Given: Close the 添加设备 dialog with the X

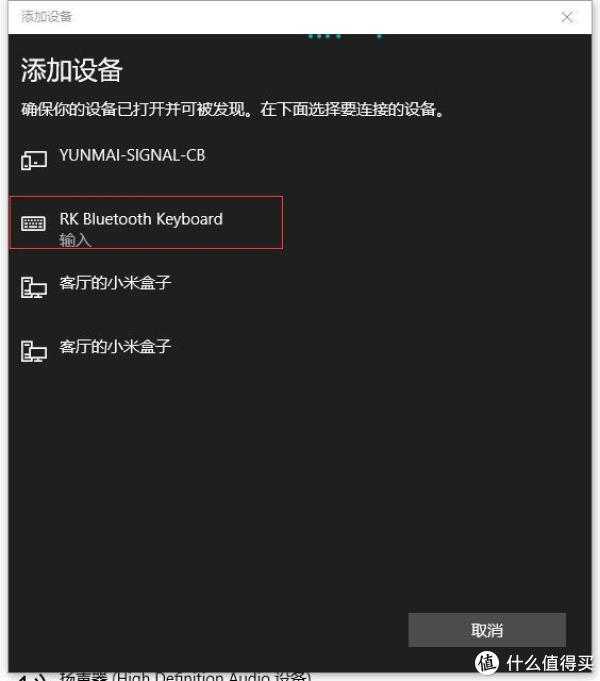Looking at the screenshot, I should pyautogui.click(x=567, y=17).
